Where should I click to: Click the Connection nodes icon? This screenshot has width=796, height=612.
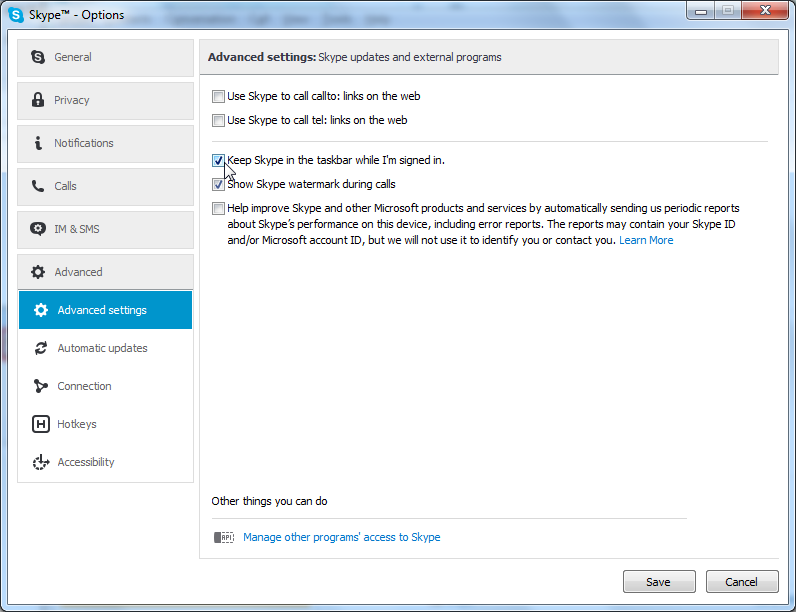pos(41,386)
